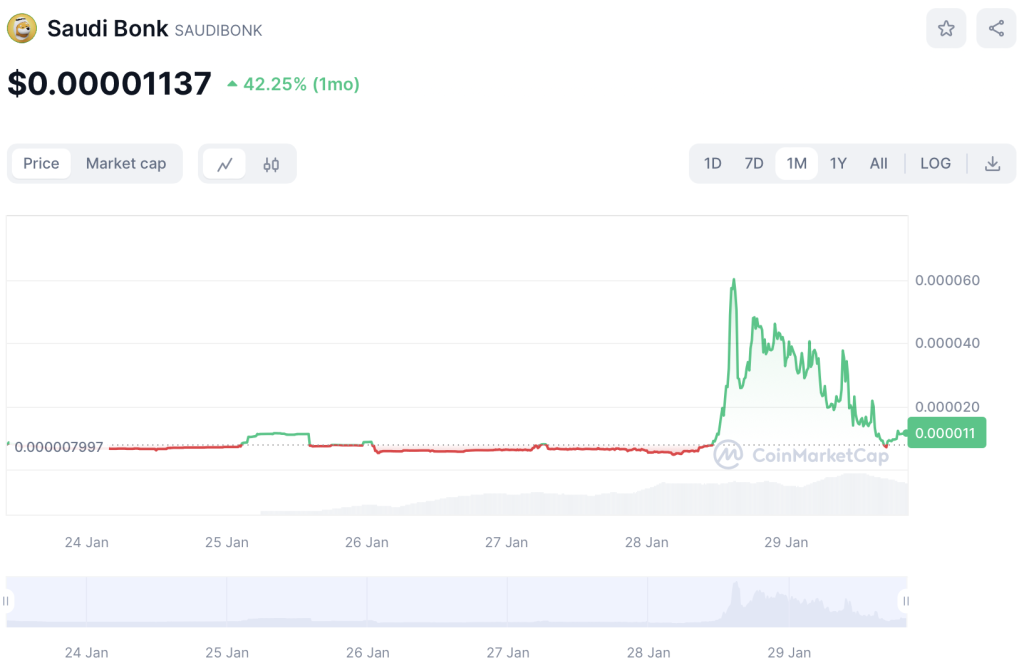Click the price peak on chart
This screenshot has height=670, width=1024.
pos(734,280)
